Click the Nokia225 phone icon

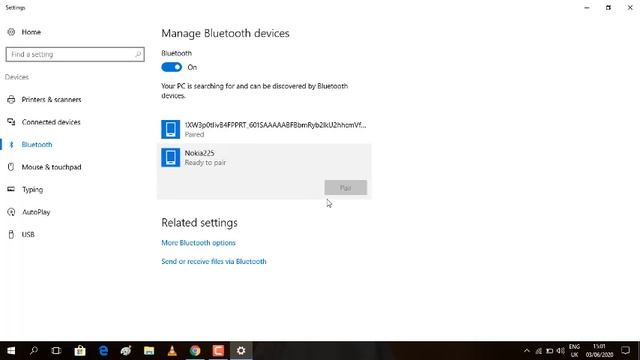(171, 158)
